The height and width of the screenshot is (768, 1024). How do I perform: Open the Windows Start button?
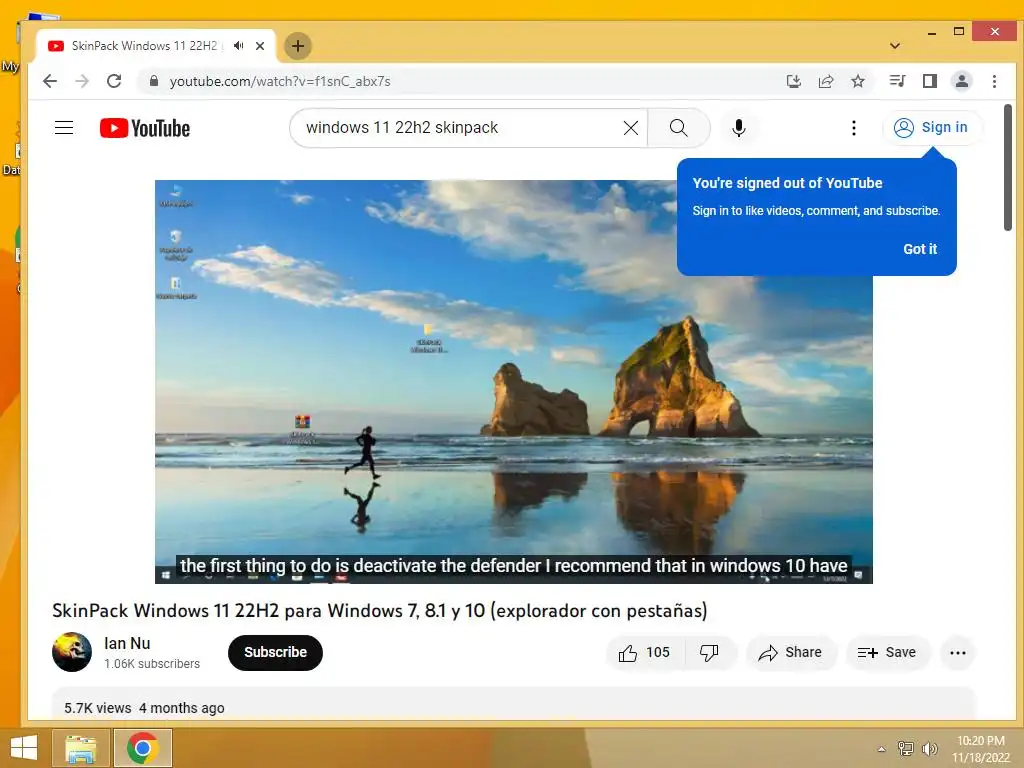click(x=24, y=748)
